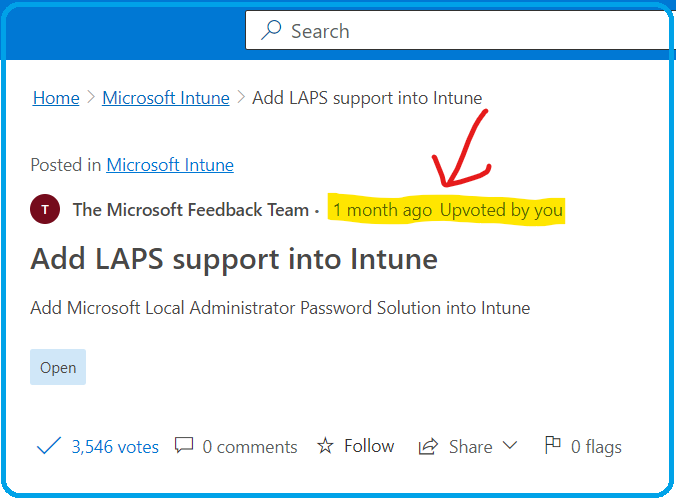Viewport: 676px width, 500px height.
Task: Click the Open status badge
Action: tap(58, 367)
